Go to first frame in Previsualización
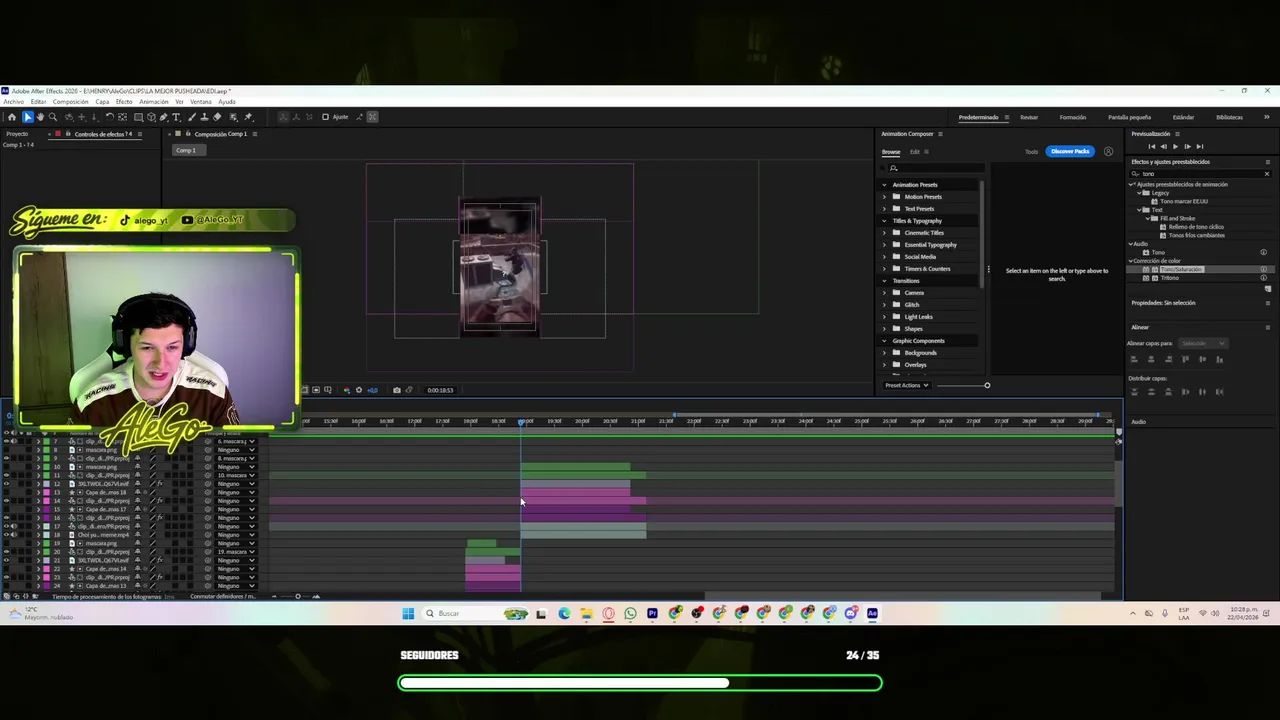The image size is (1280, 720). click(1152, 147)
